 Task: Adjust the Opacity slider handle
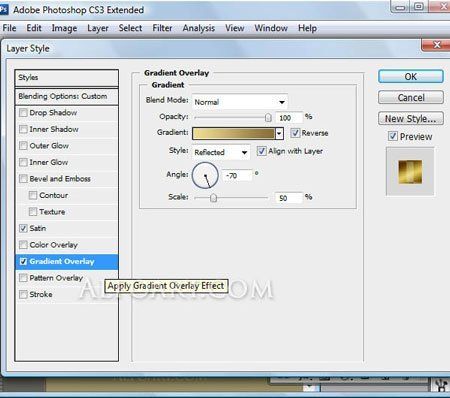pos(268,117)
